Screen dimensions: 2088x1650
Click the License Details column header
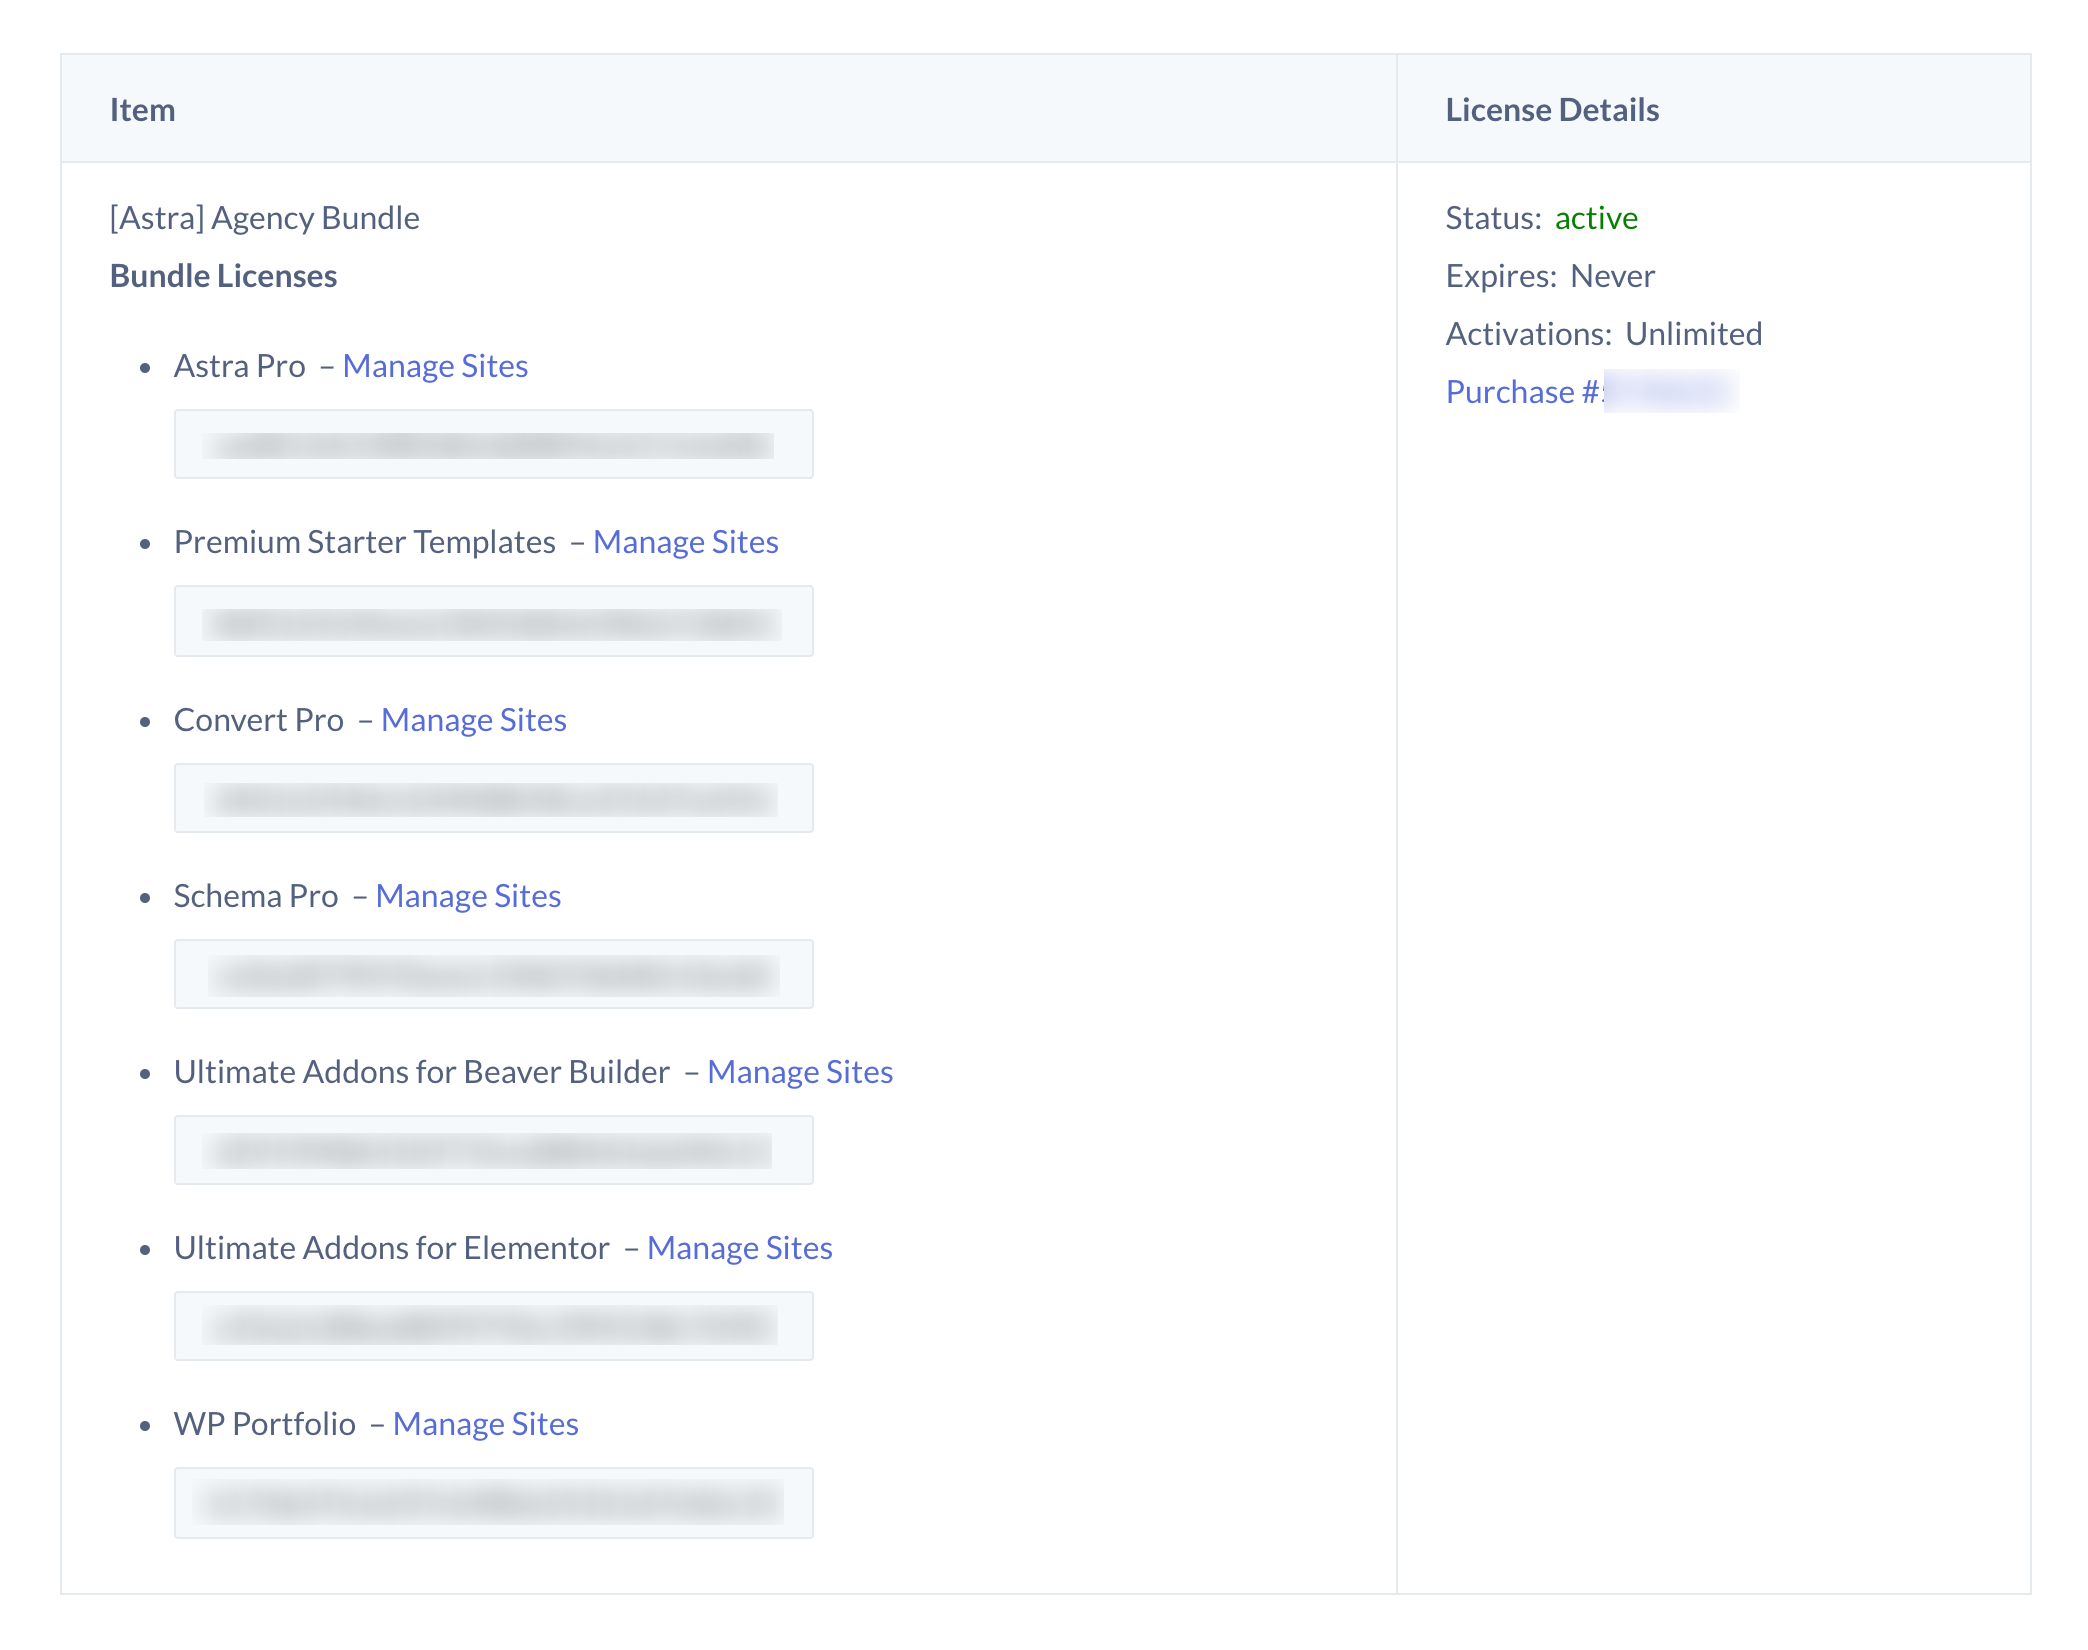[1552, 110]
